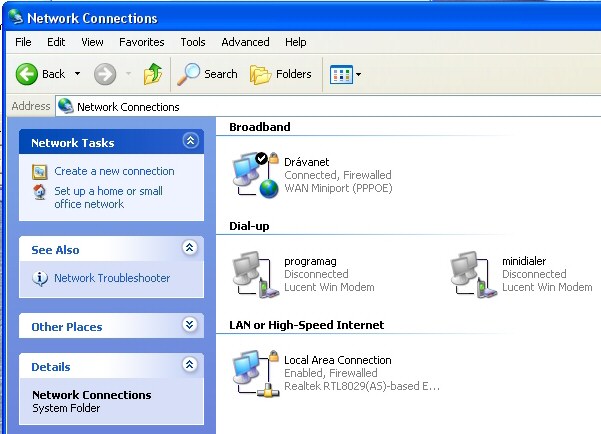Select the programag dial-up connection icon
This screenshot has width=601, height=434.
tap(255, 274)
